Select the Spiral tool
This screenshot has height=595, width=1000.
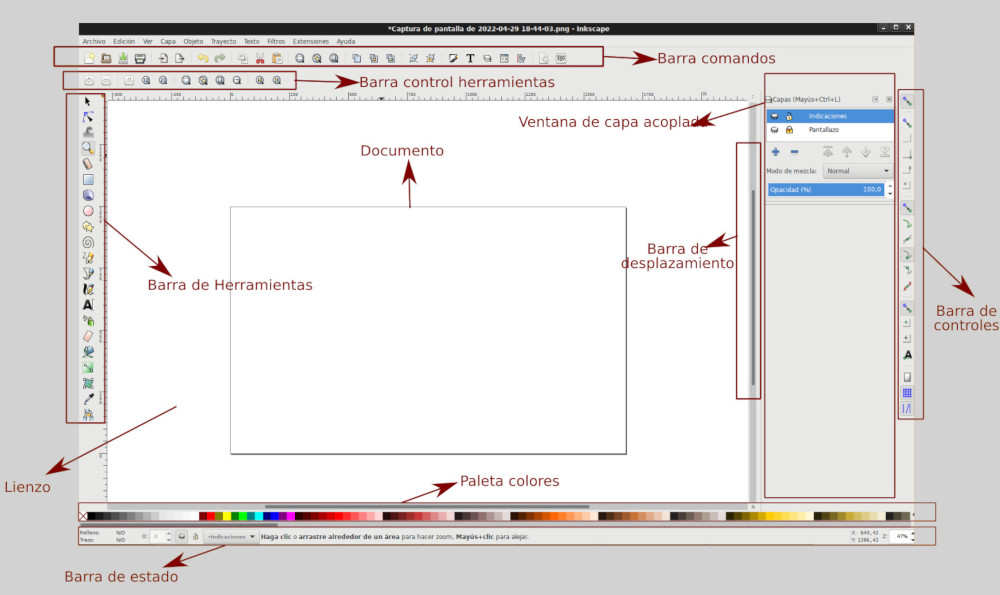88,242
